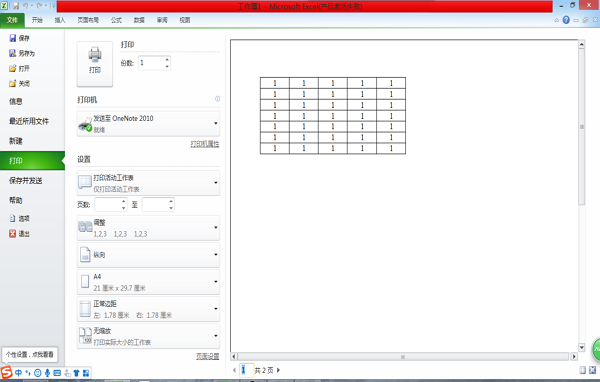Image resolution: width=600 pixels, height=382 pixels.
Task: Click the Sogou input method S icon
Action: pos(7,372)
